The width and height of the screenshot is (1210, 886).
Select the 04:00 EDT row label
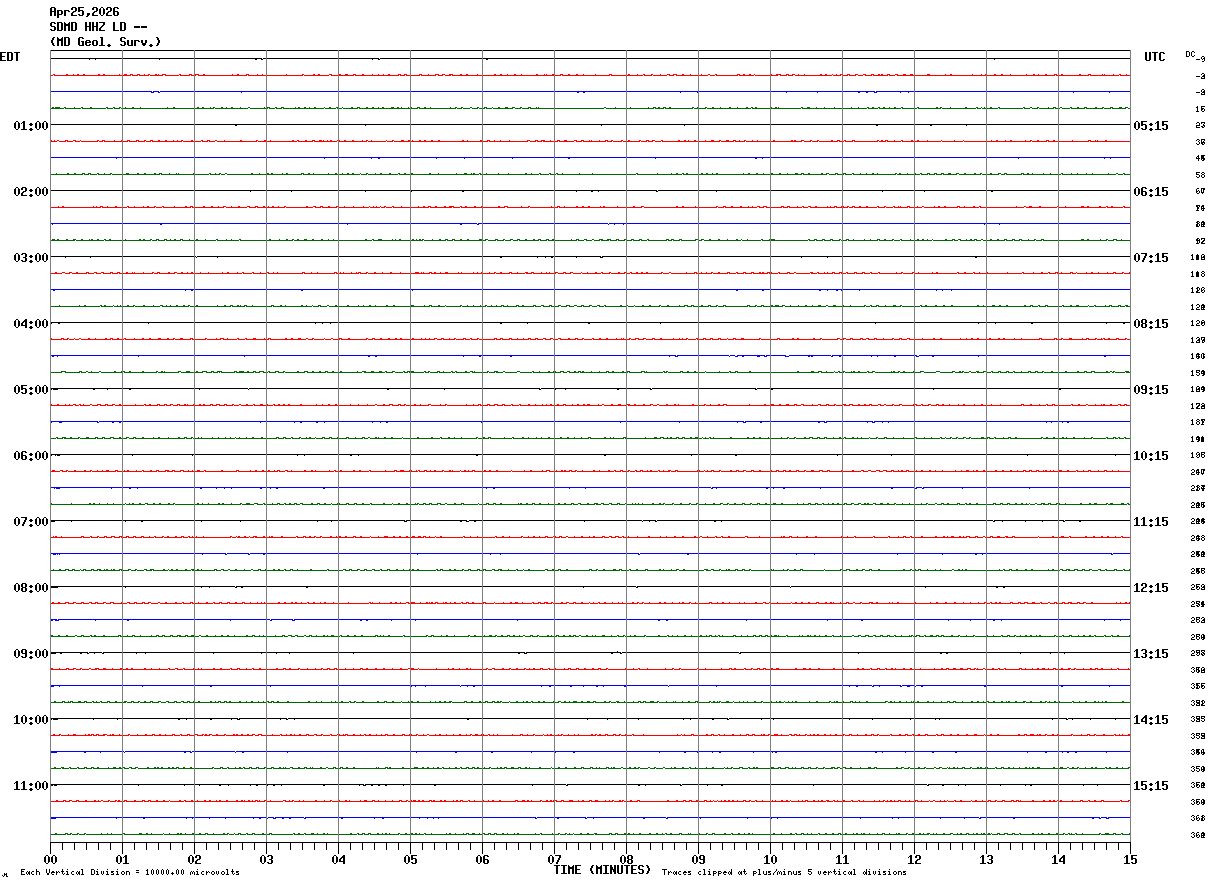pos(31,323)
